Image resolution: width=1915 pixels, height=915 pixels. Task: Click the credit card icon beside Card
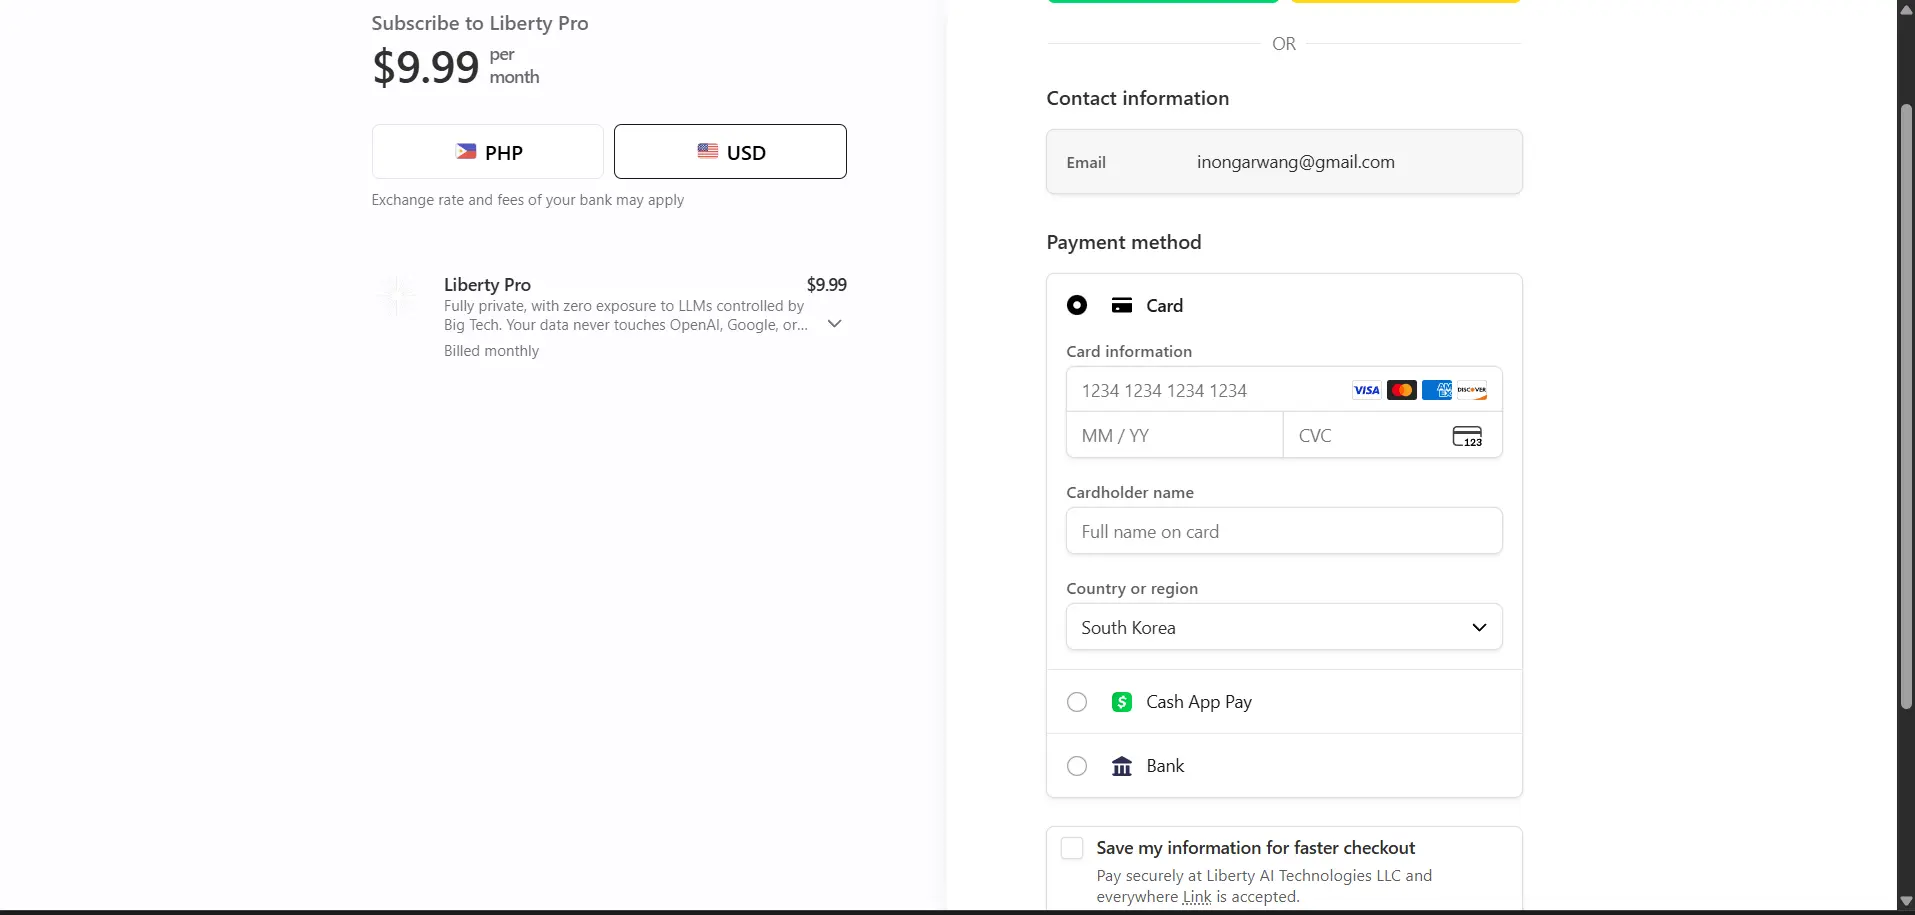1122,305
